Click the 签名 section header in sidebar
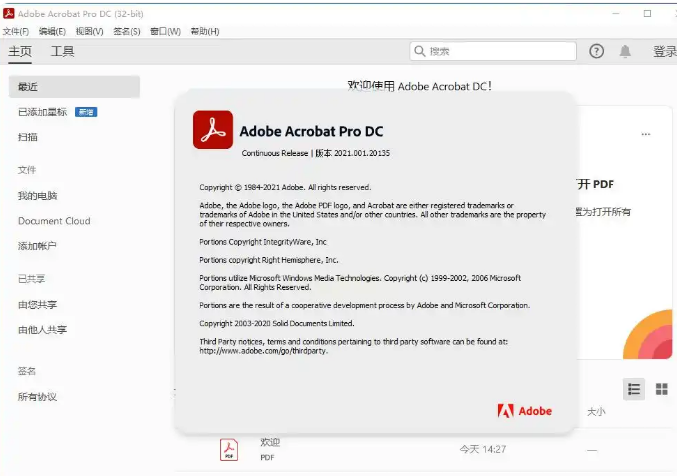677x476 pixels. pyautogui.click(x=27, y=371)
